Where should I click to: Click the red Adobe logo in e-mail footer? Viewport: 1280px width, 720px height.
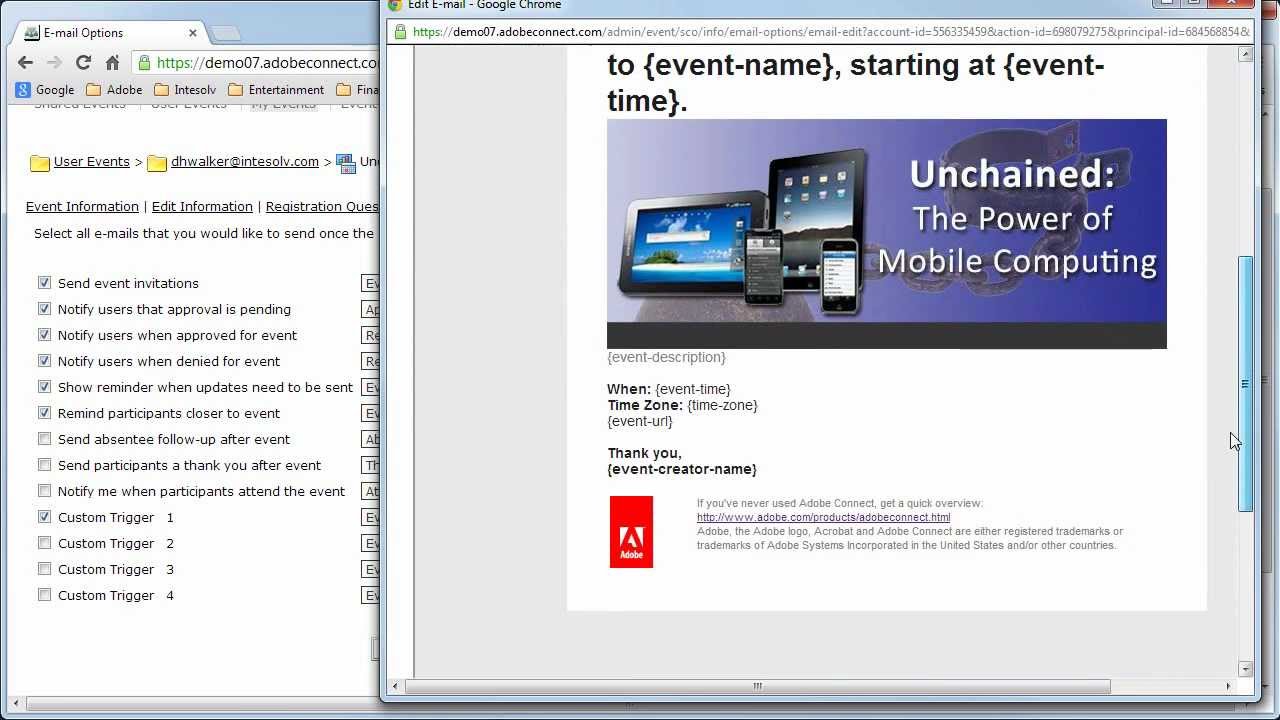click(x=631, y=532)
